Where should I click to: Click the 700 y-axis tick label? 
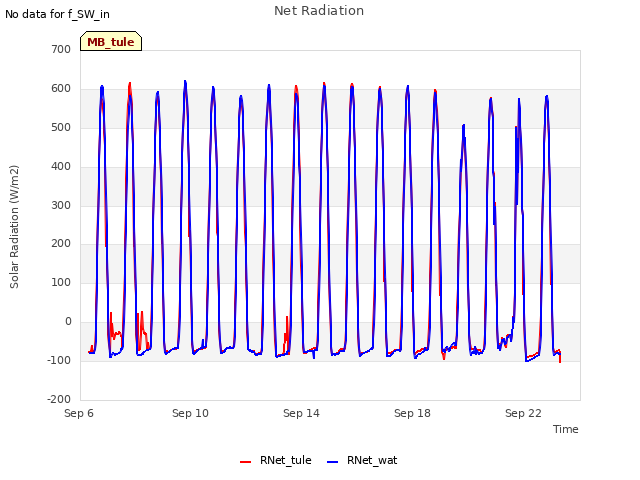coord(61,49)
